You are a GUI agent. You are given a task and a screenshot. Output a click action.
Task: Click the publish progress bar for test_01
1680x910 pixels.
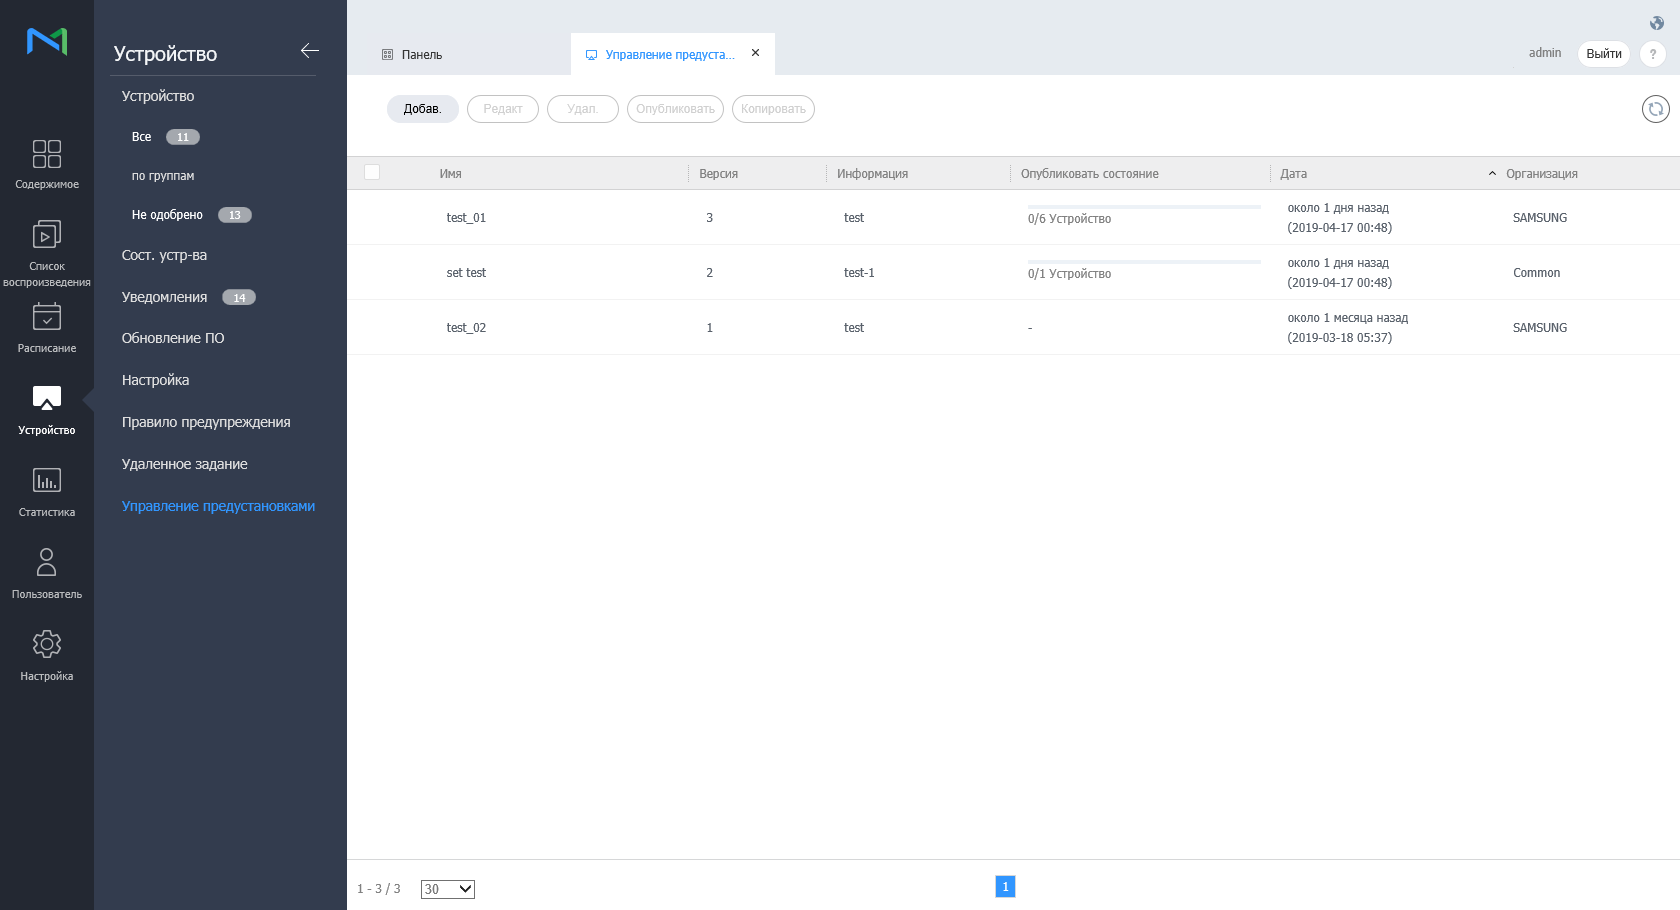coord(1144,207)
